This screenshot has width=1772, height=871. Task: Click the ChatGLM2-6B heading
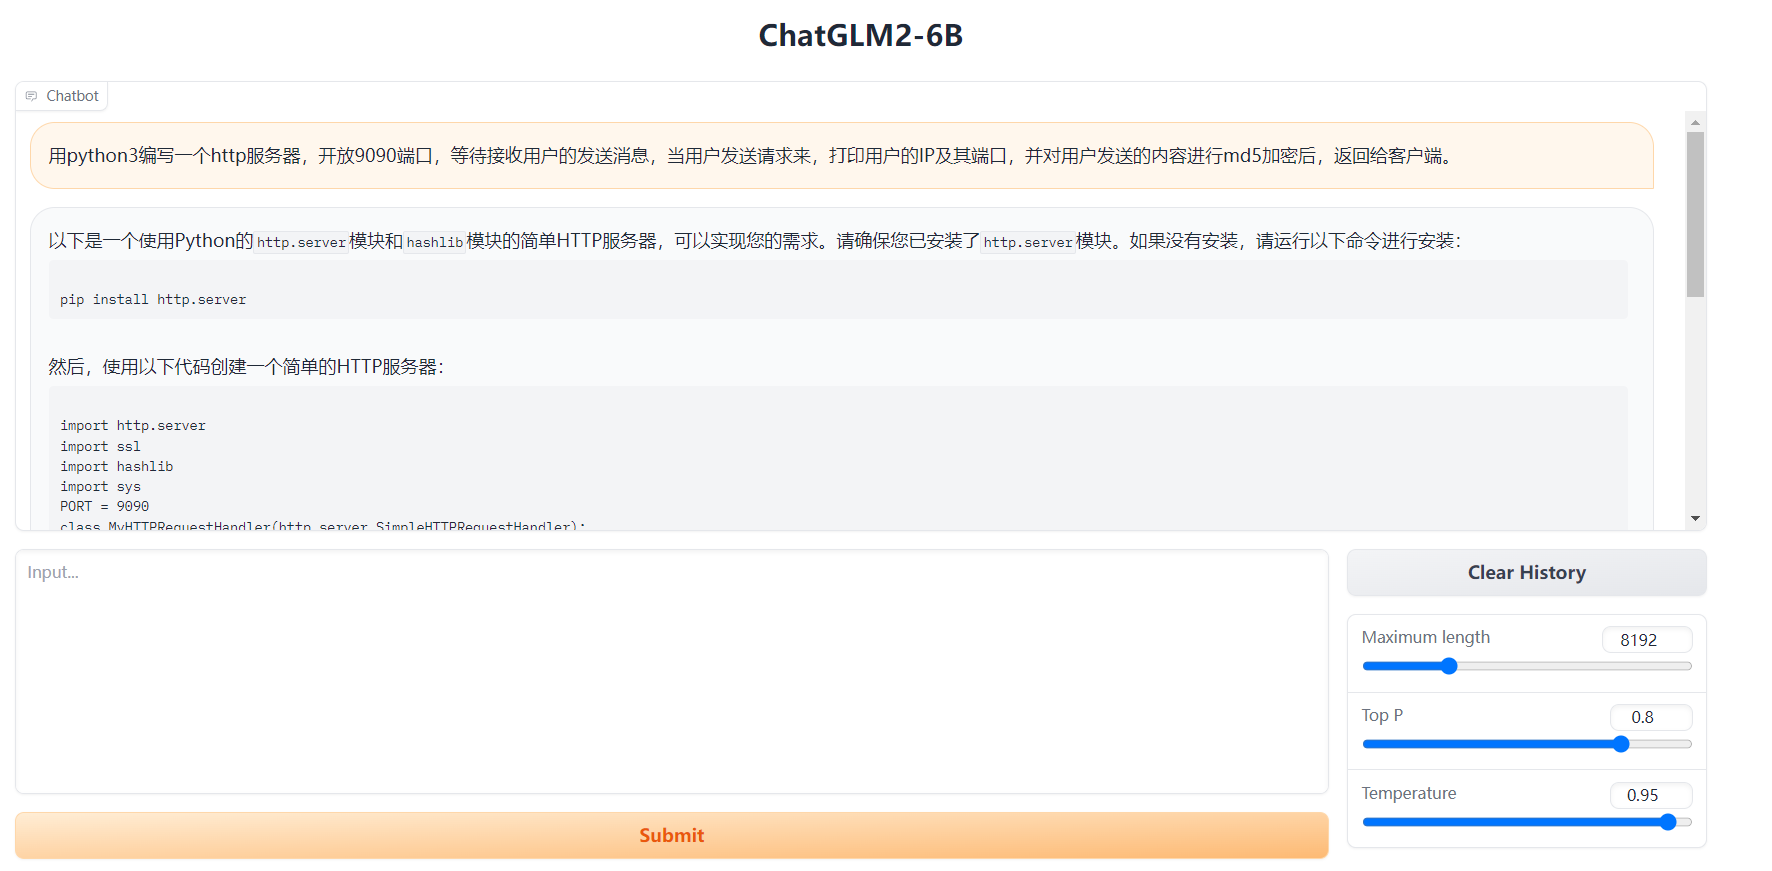pyautogui.click(x=860, y=35)
